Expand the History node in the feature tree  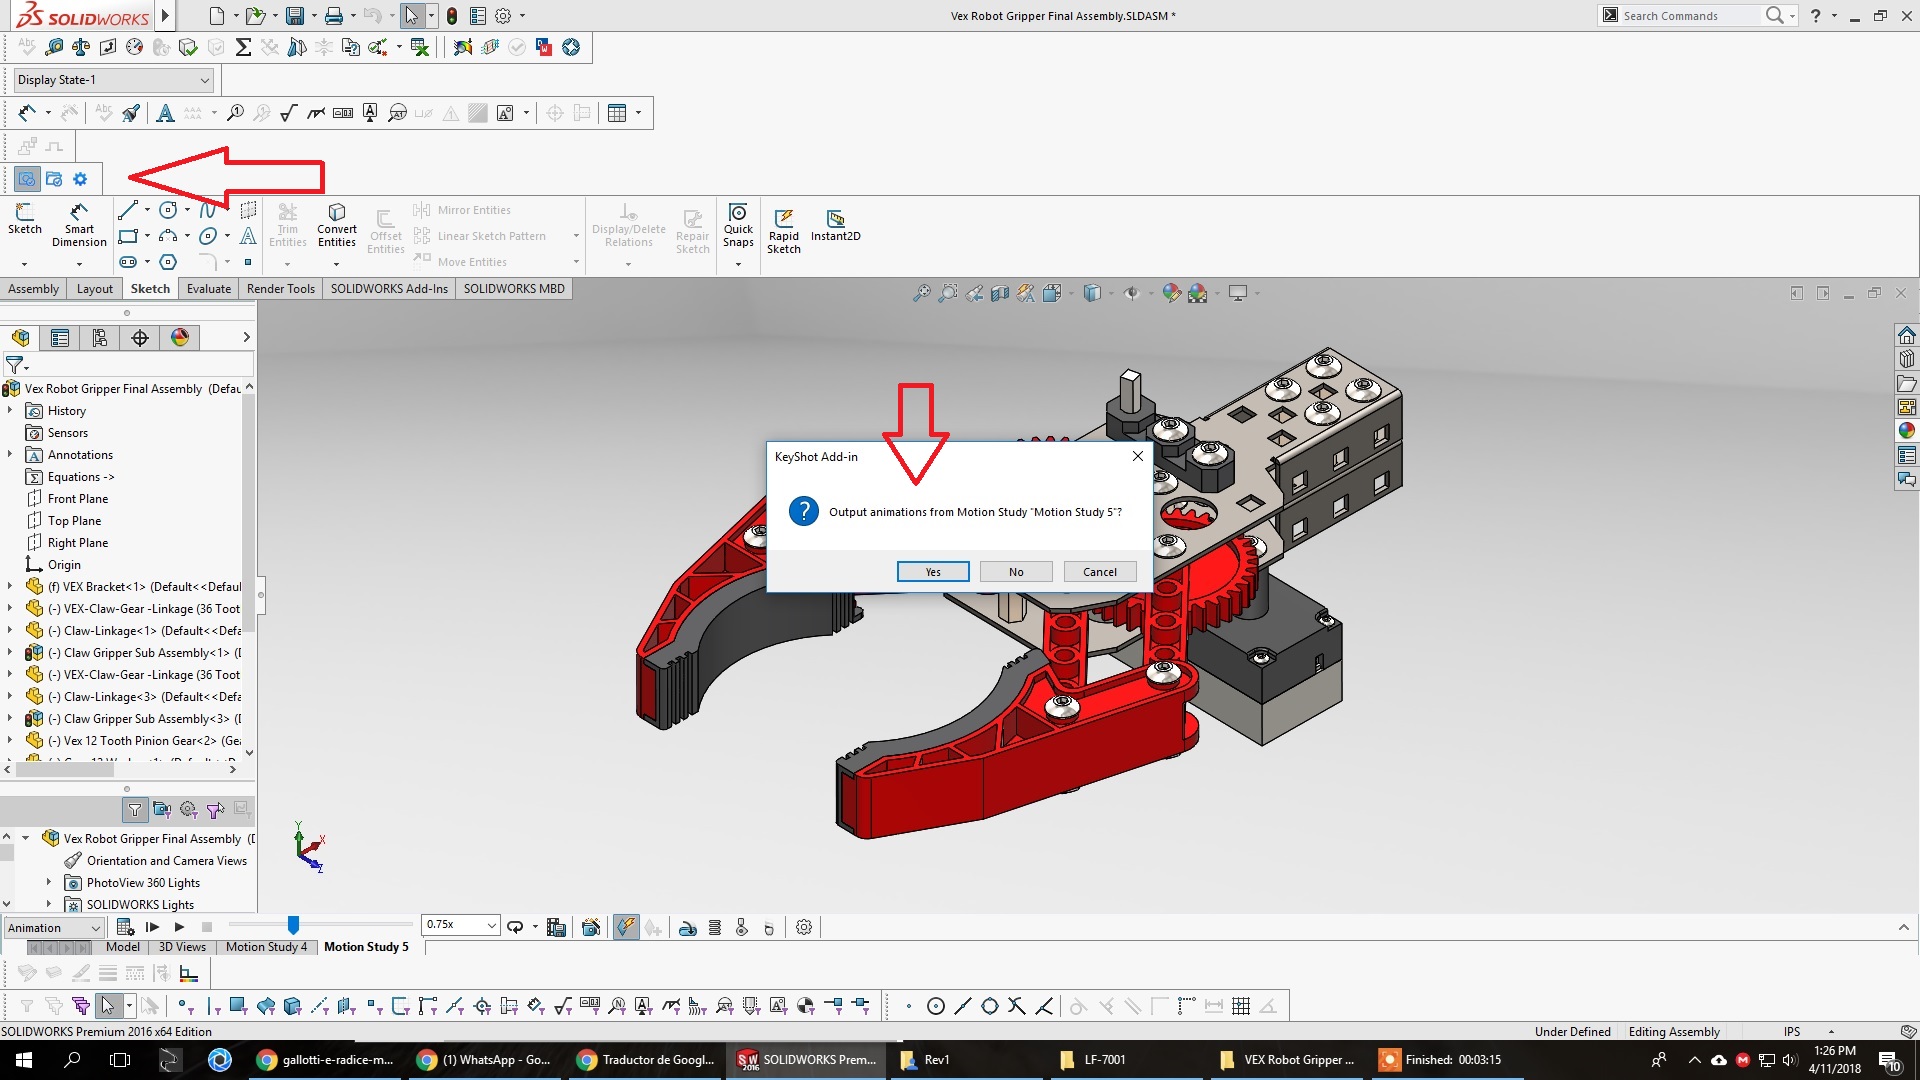click(x=12, y=410)
